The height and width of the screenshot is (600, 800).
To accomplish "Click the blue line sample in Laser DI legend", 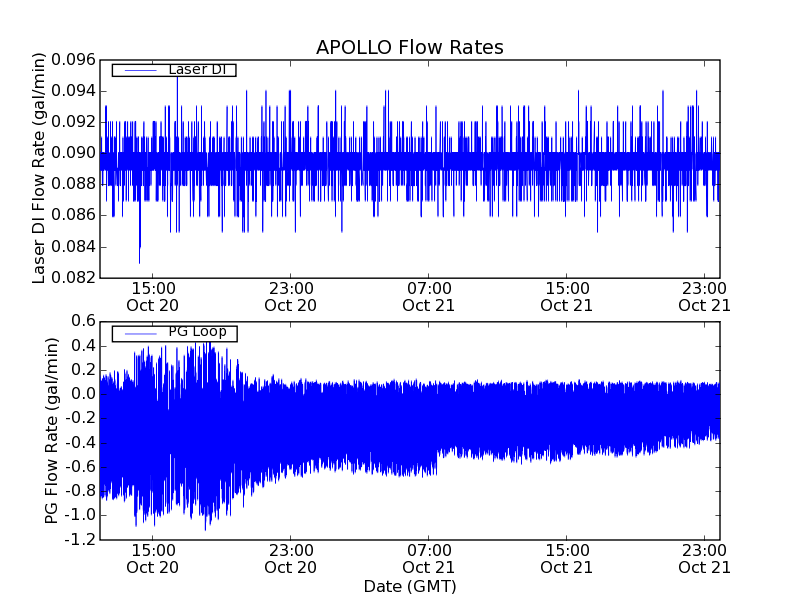I will pyautogui.click(x=137, y=70).
